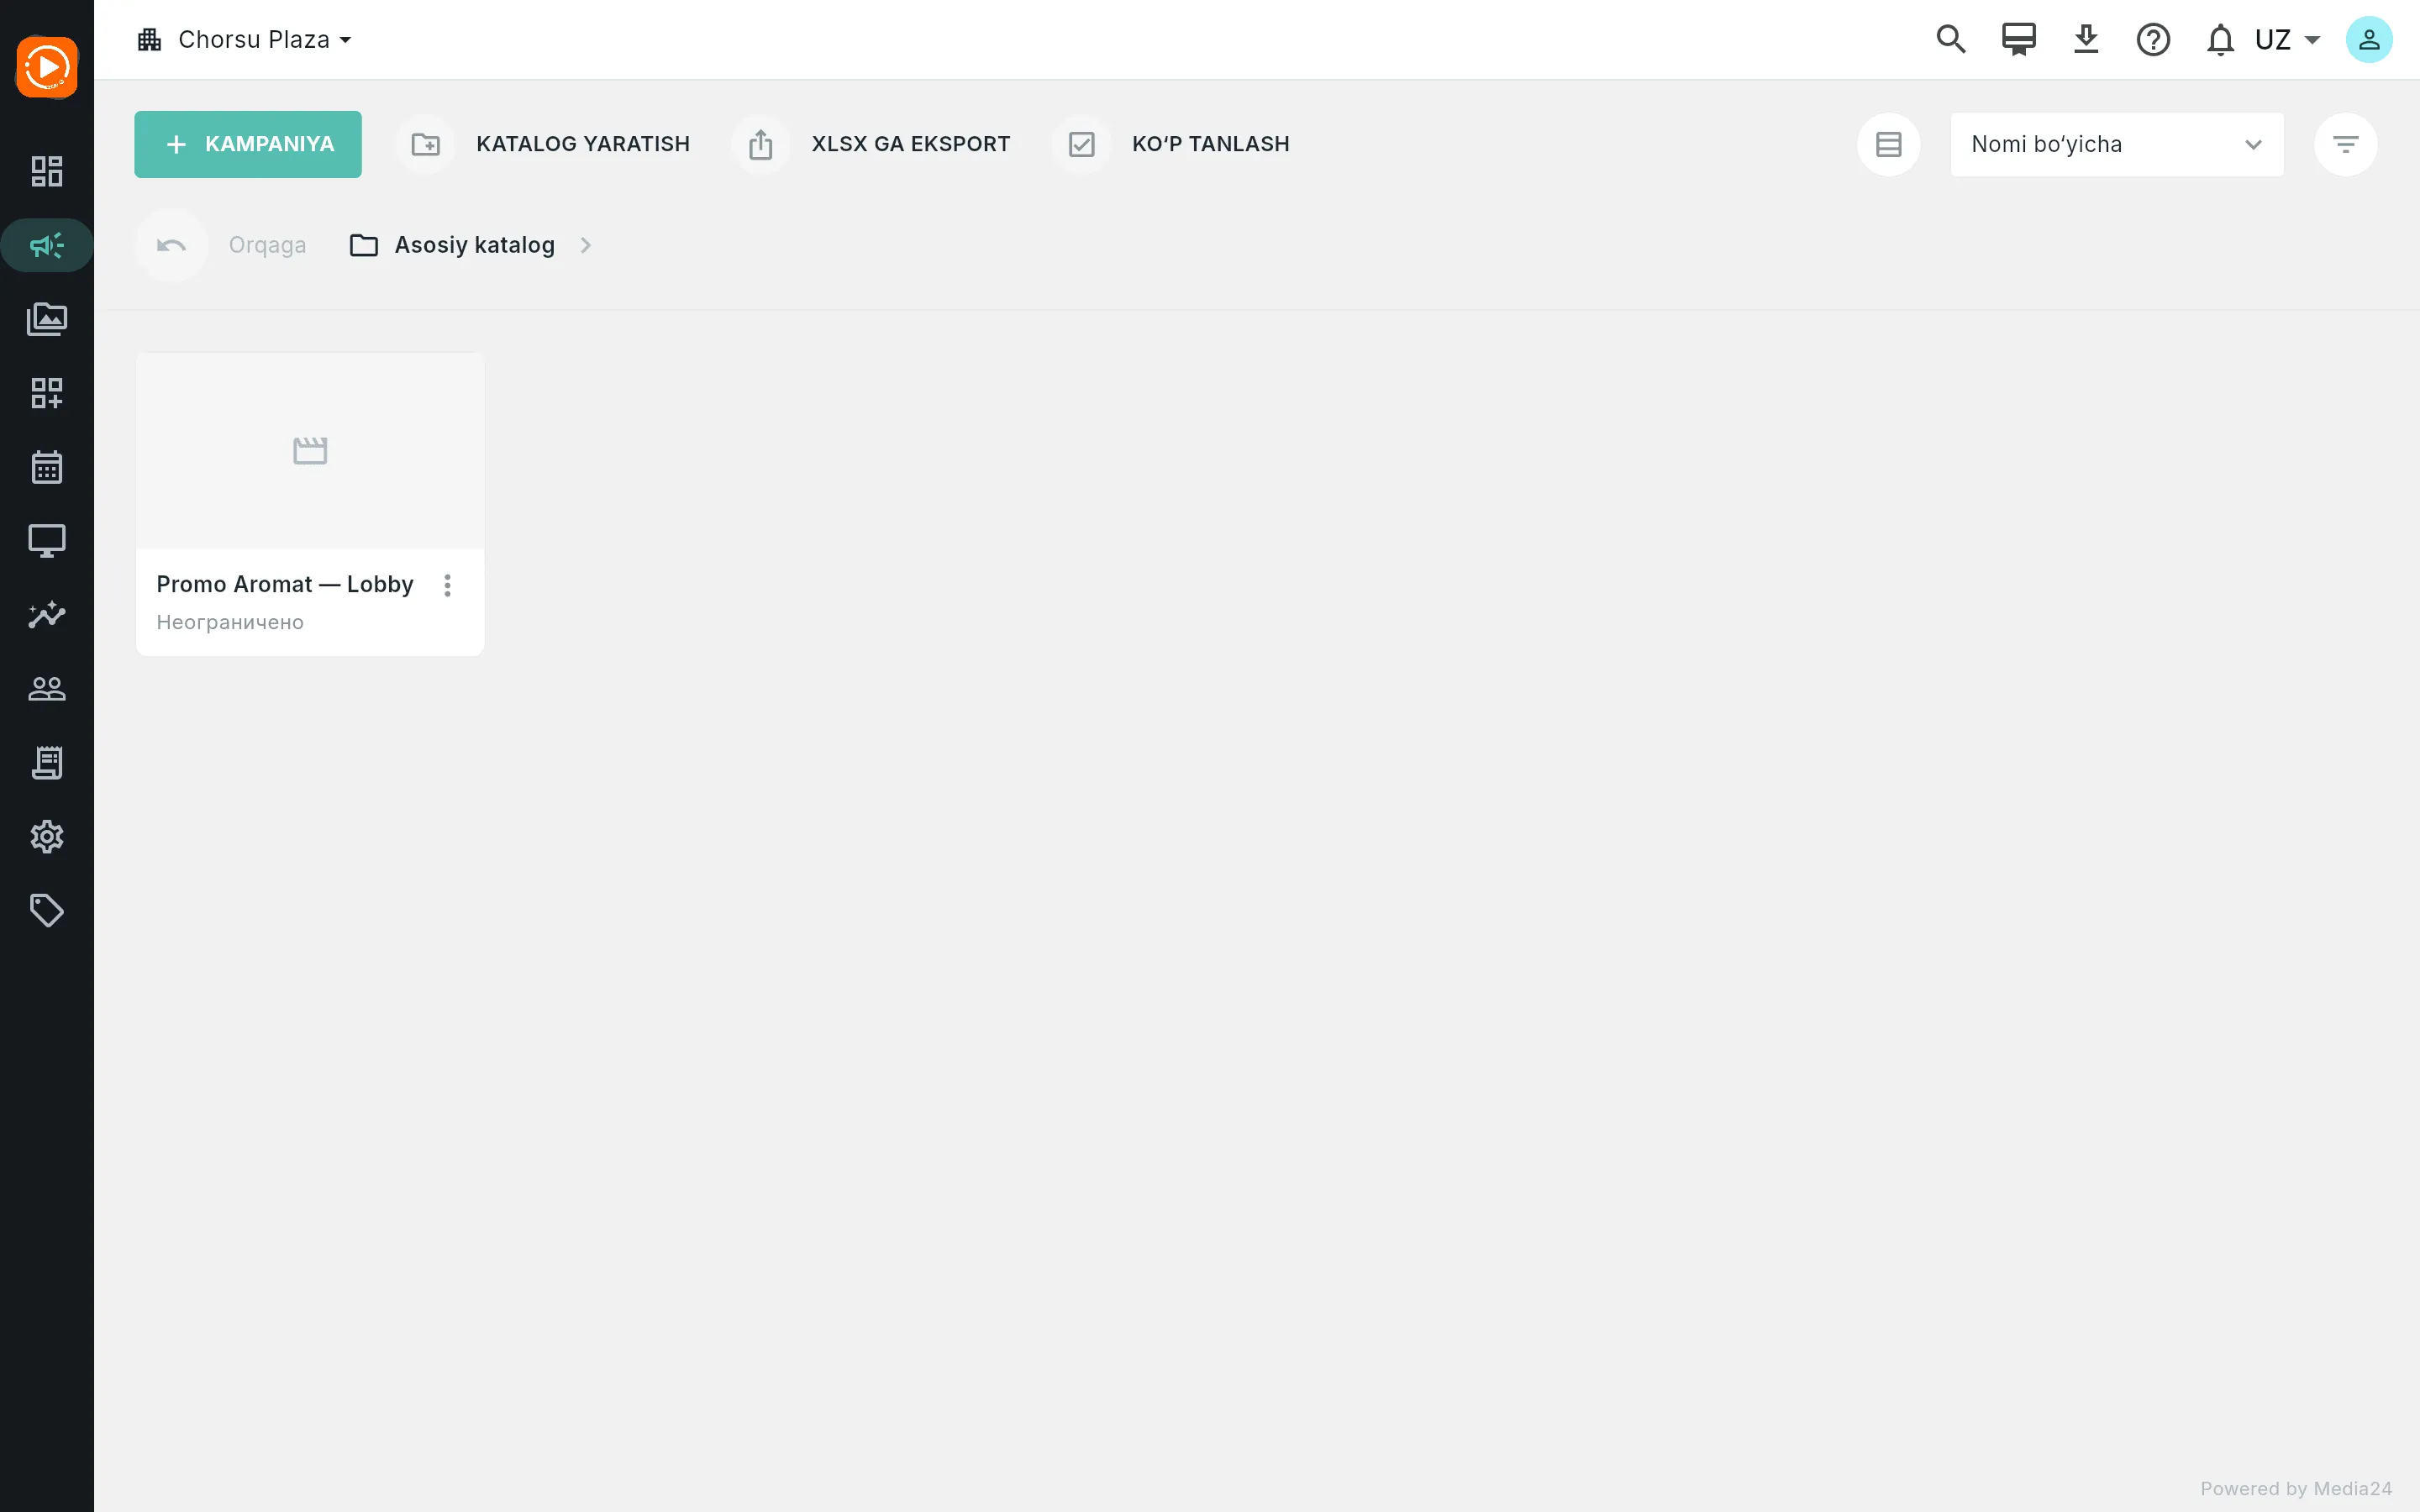2420x1512 pixels.
Task: Open the notifications bell
Action: (x=2220, y=40)
